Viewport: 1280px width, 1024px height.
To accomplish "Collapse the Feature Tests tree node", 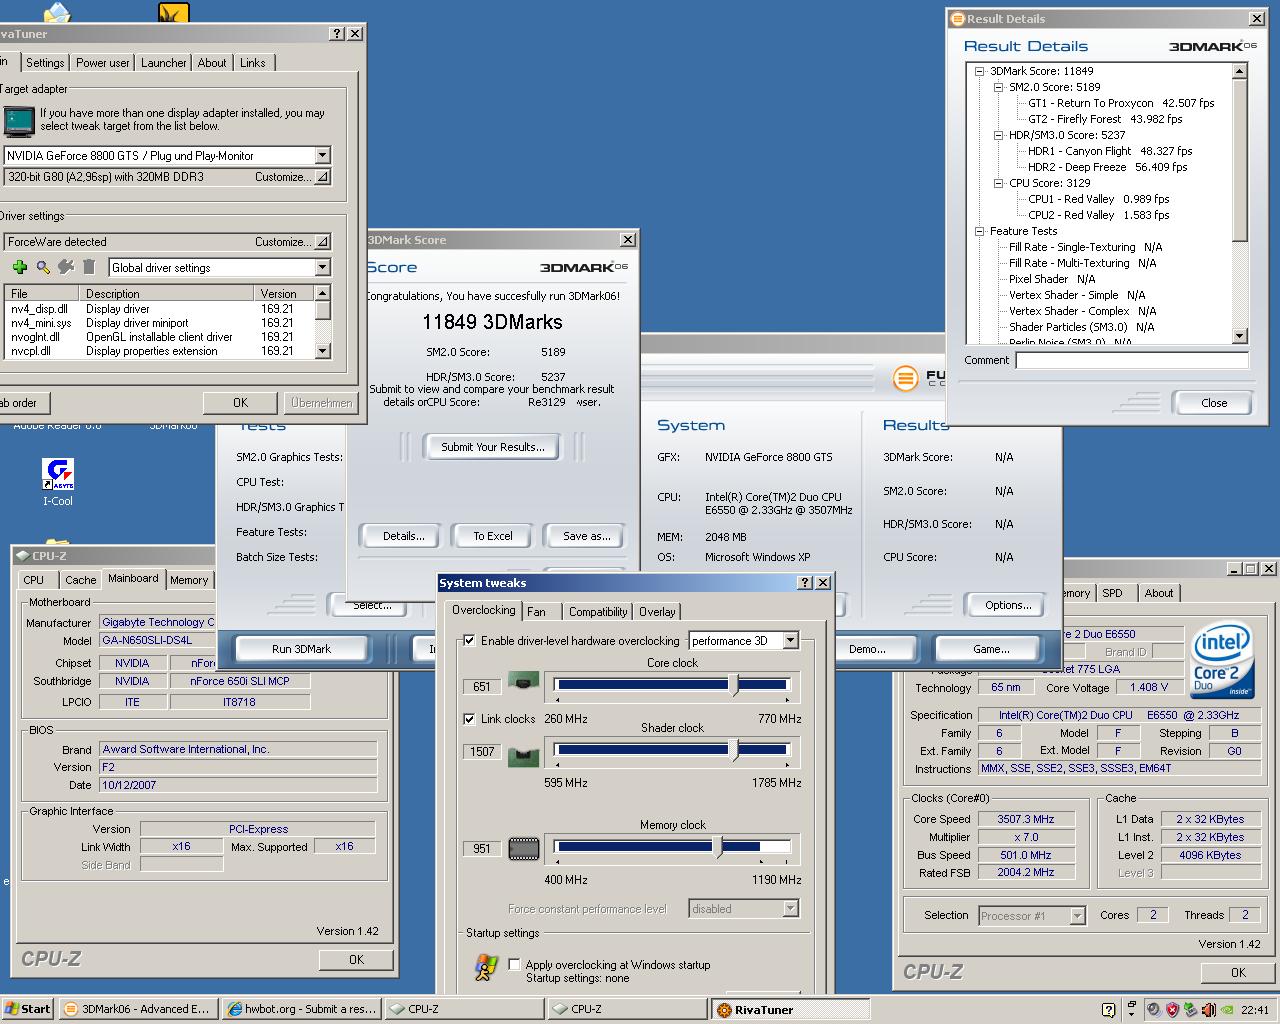I will [x=979, y=231].
